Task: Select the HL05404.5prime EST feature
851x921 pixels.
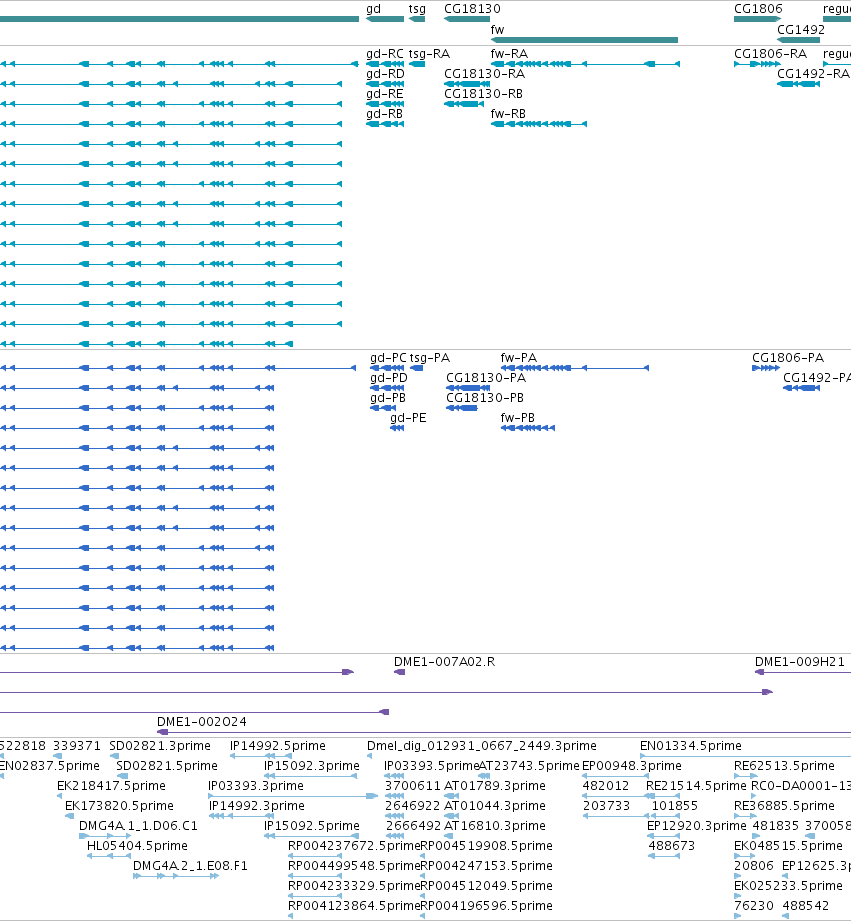Action: tap(108, 856)
